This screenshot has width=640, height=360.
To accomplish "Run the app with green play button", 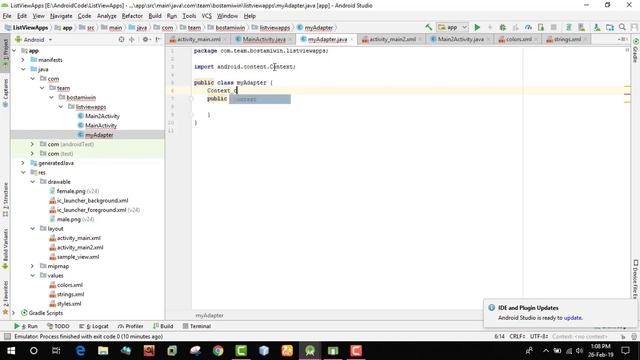I will pos(477,27).
